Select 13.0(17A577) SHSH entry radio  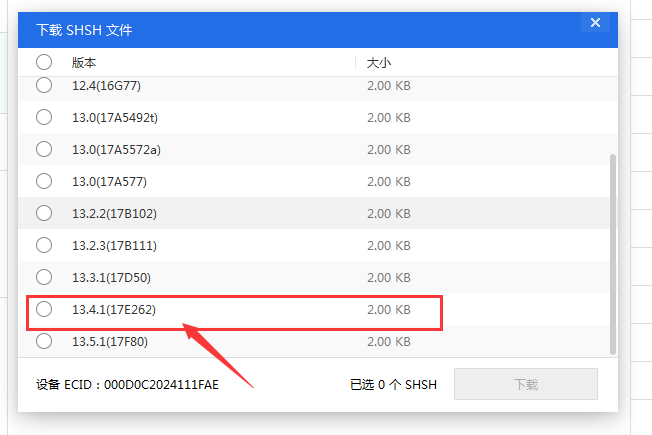point(44,181)
